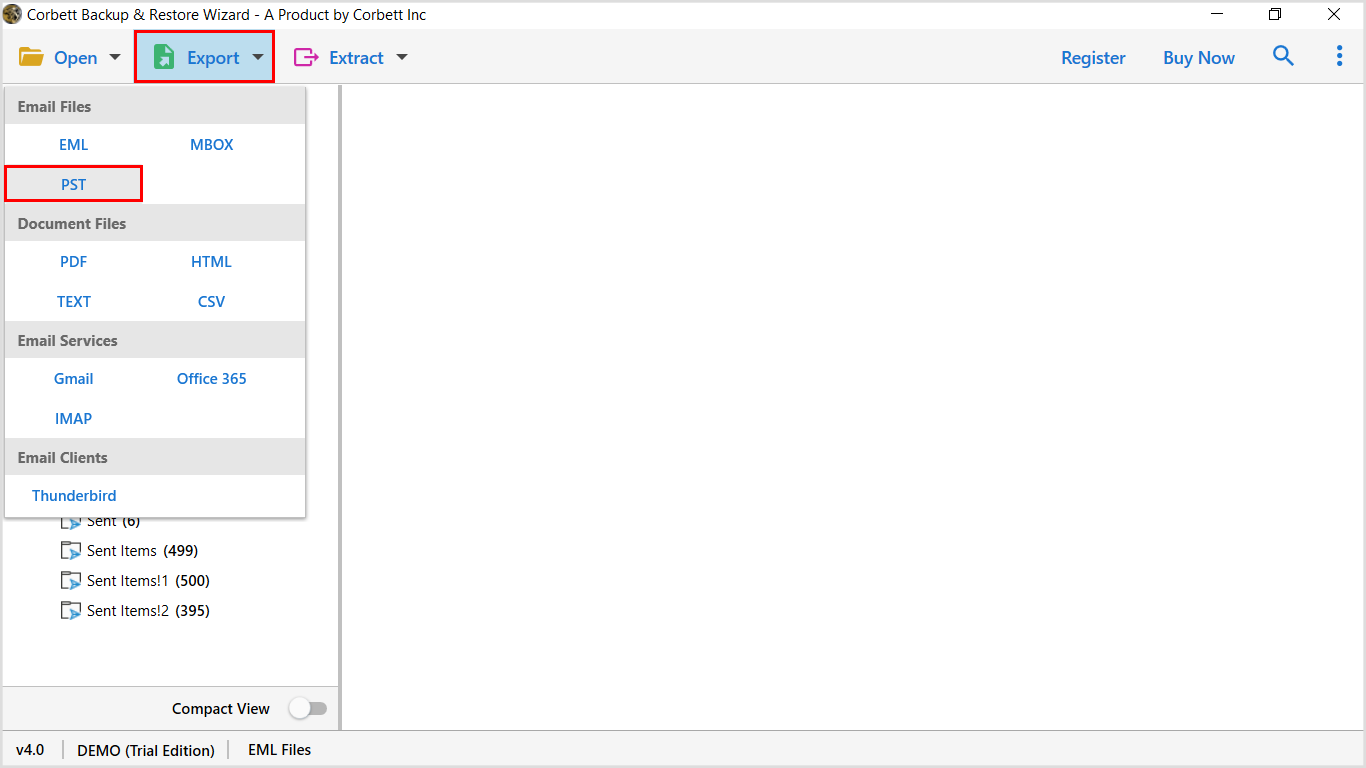Toggle the Compact View switch
1366x768 pixels.
pyautogui.click(x=308, y=708)
